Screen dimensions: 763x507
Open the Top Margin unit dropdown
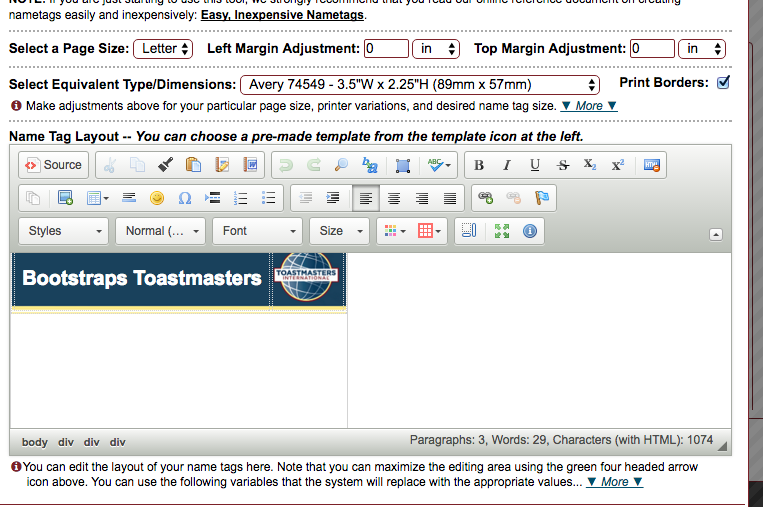pos(702,49)
